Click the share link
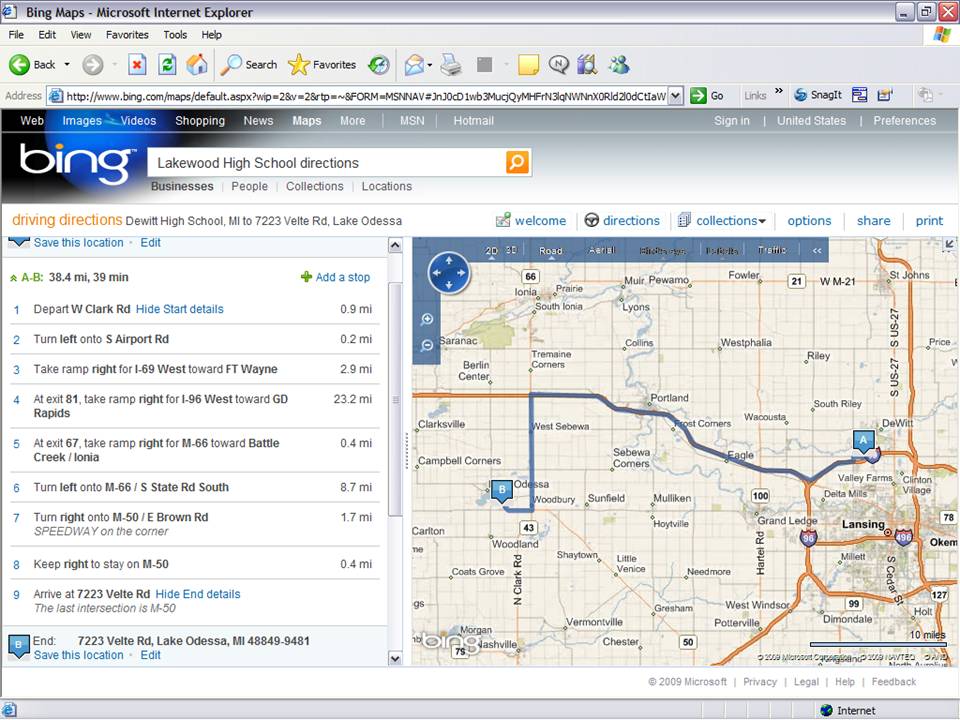960x720 pixels. point(874,220)
